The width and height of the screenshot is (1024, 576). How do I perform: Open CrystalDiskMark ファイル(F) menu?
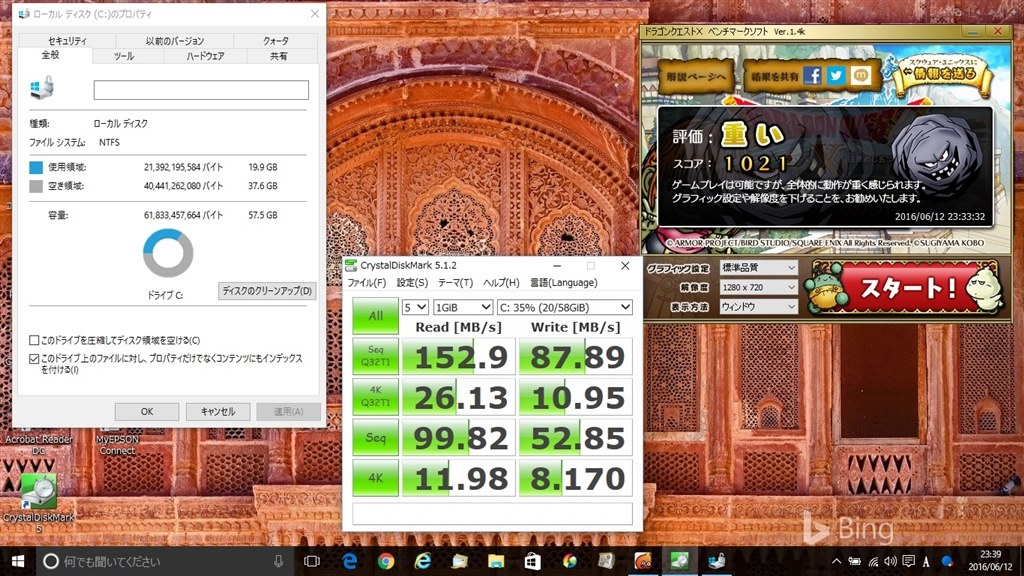[x=366, y=283]
